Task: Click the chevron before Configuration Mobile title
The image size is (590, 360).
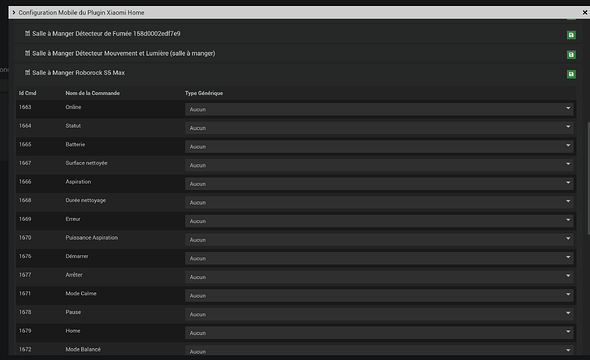Action: [14, 12]
